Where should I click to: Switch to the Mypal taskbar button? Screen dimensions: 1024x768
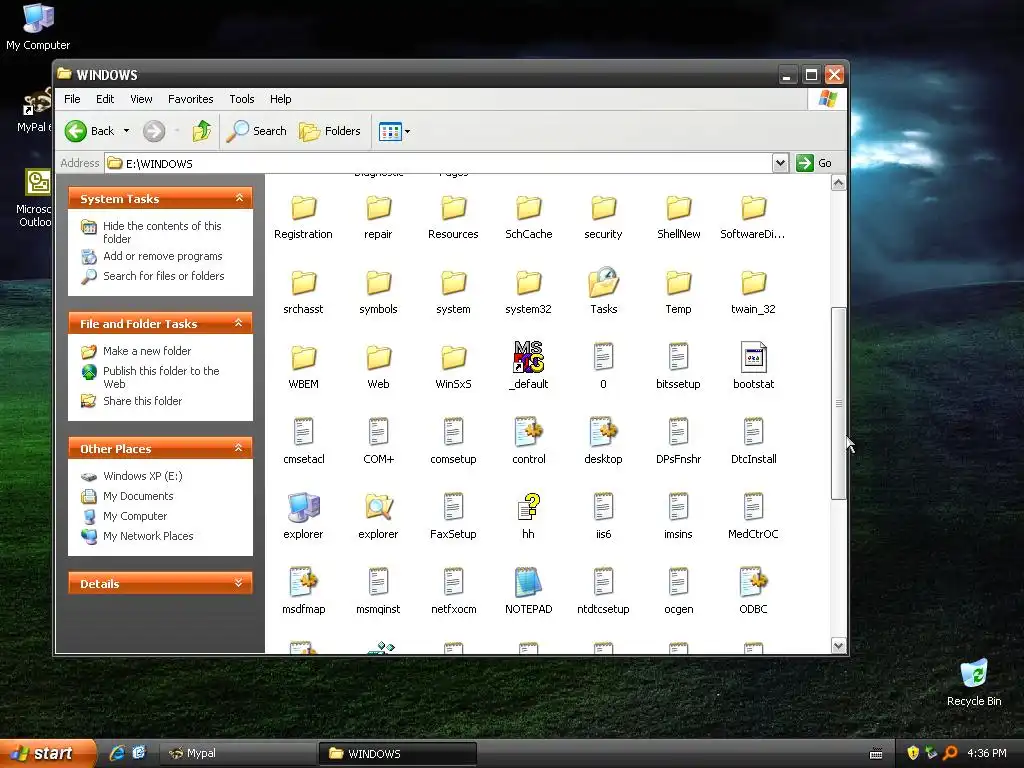(x=238, y=754)
